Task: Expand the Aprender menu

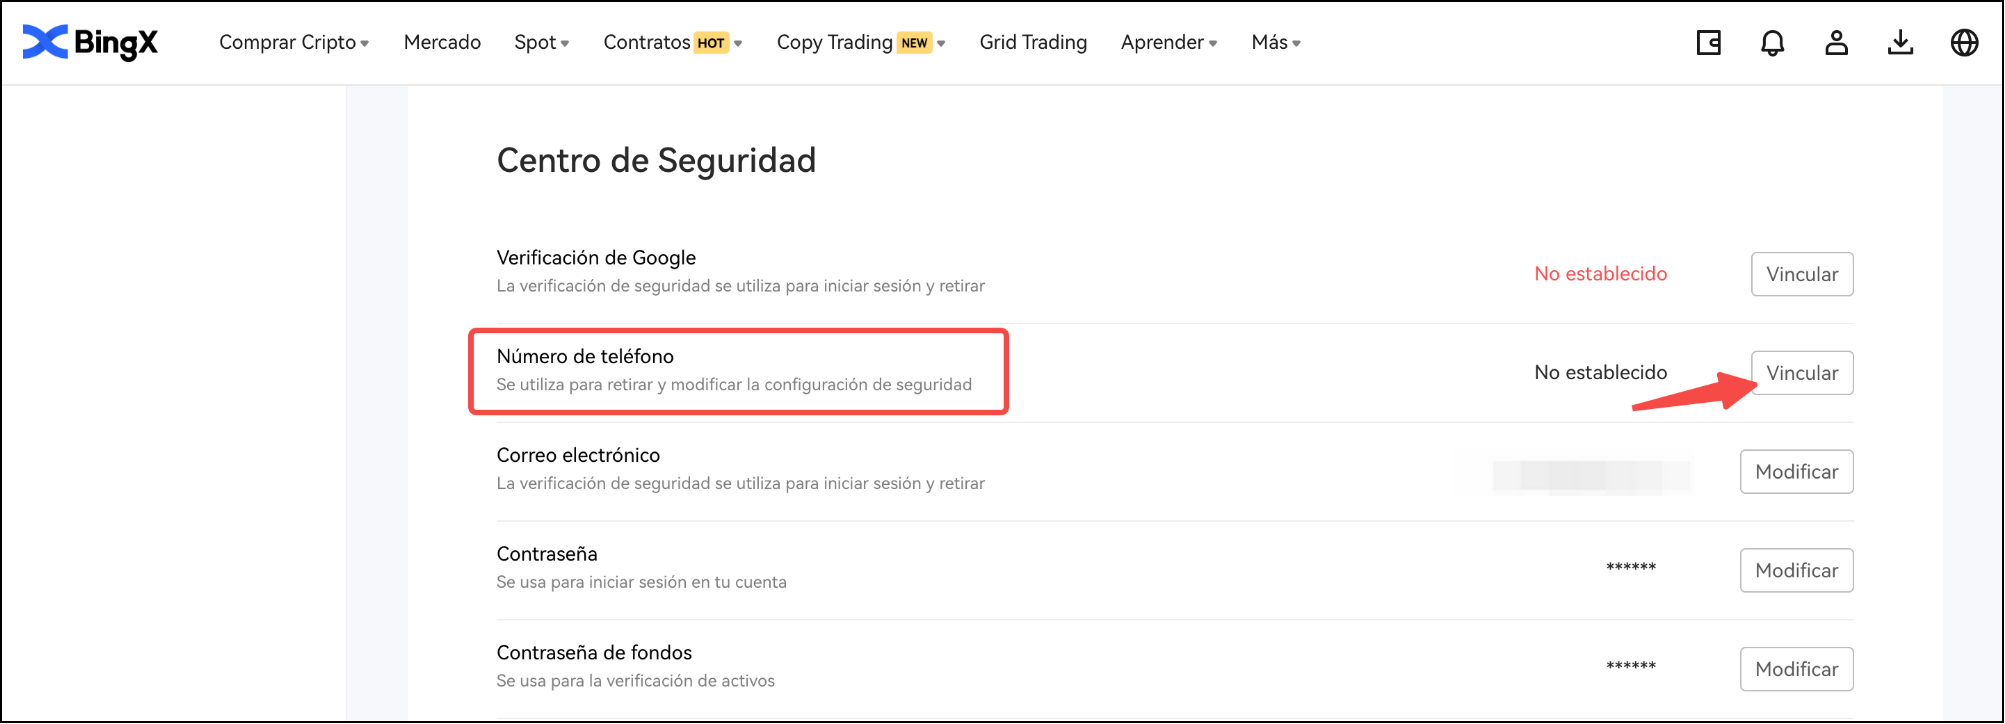Action: coord(1168,43)
